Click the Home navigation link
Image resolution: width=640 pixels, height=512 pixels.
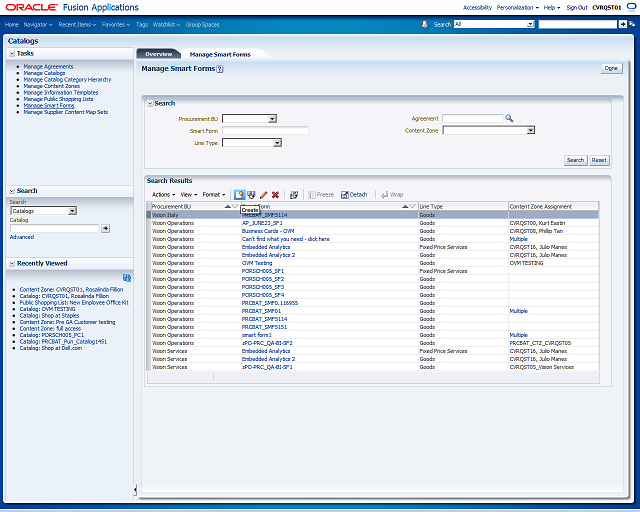pyautogui.click(x=12, y=24)
